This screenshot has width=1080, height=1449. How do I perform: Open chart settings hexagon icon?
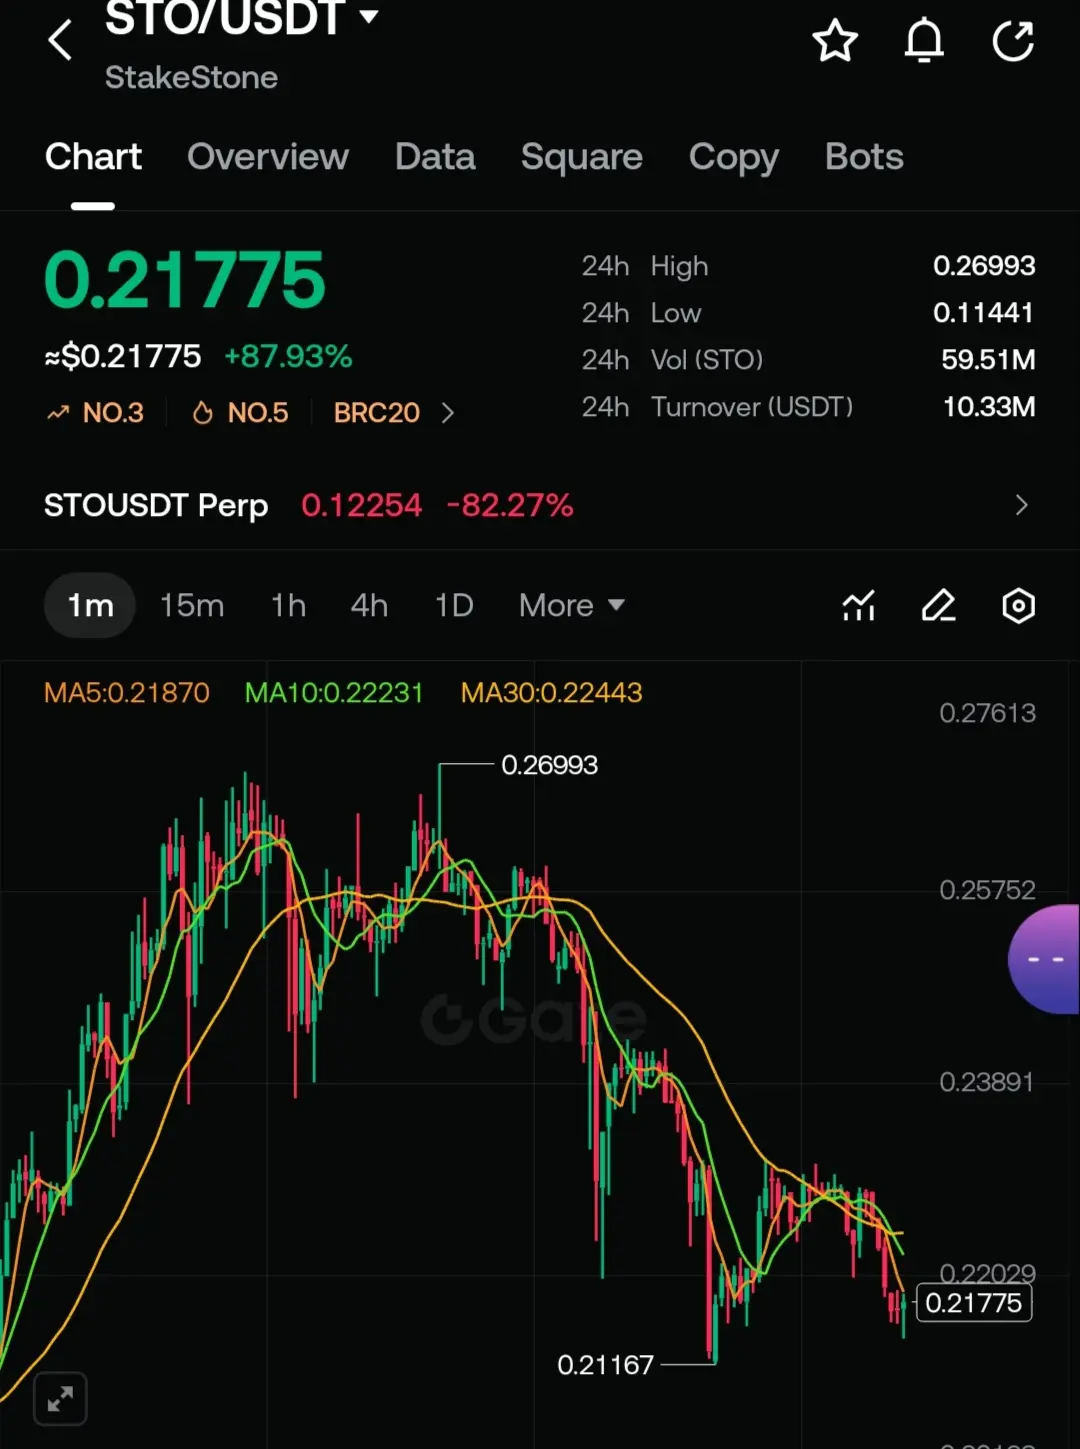tap(1018, 606)
